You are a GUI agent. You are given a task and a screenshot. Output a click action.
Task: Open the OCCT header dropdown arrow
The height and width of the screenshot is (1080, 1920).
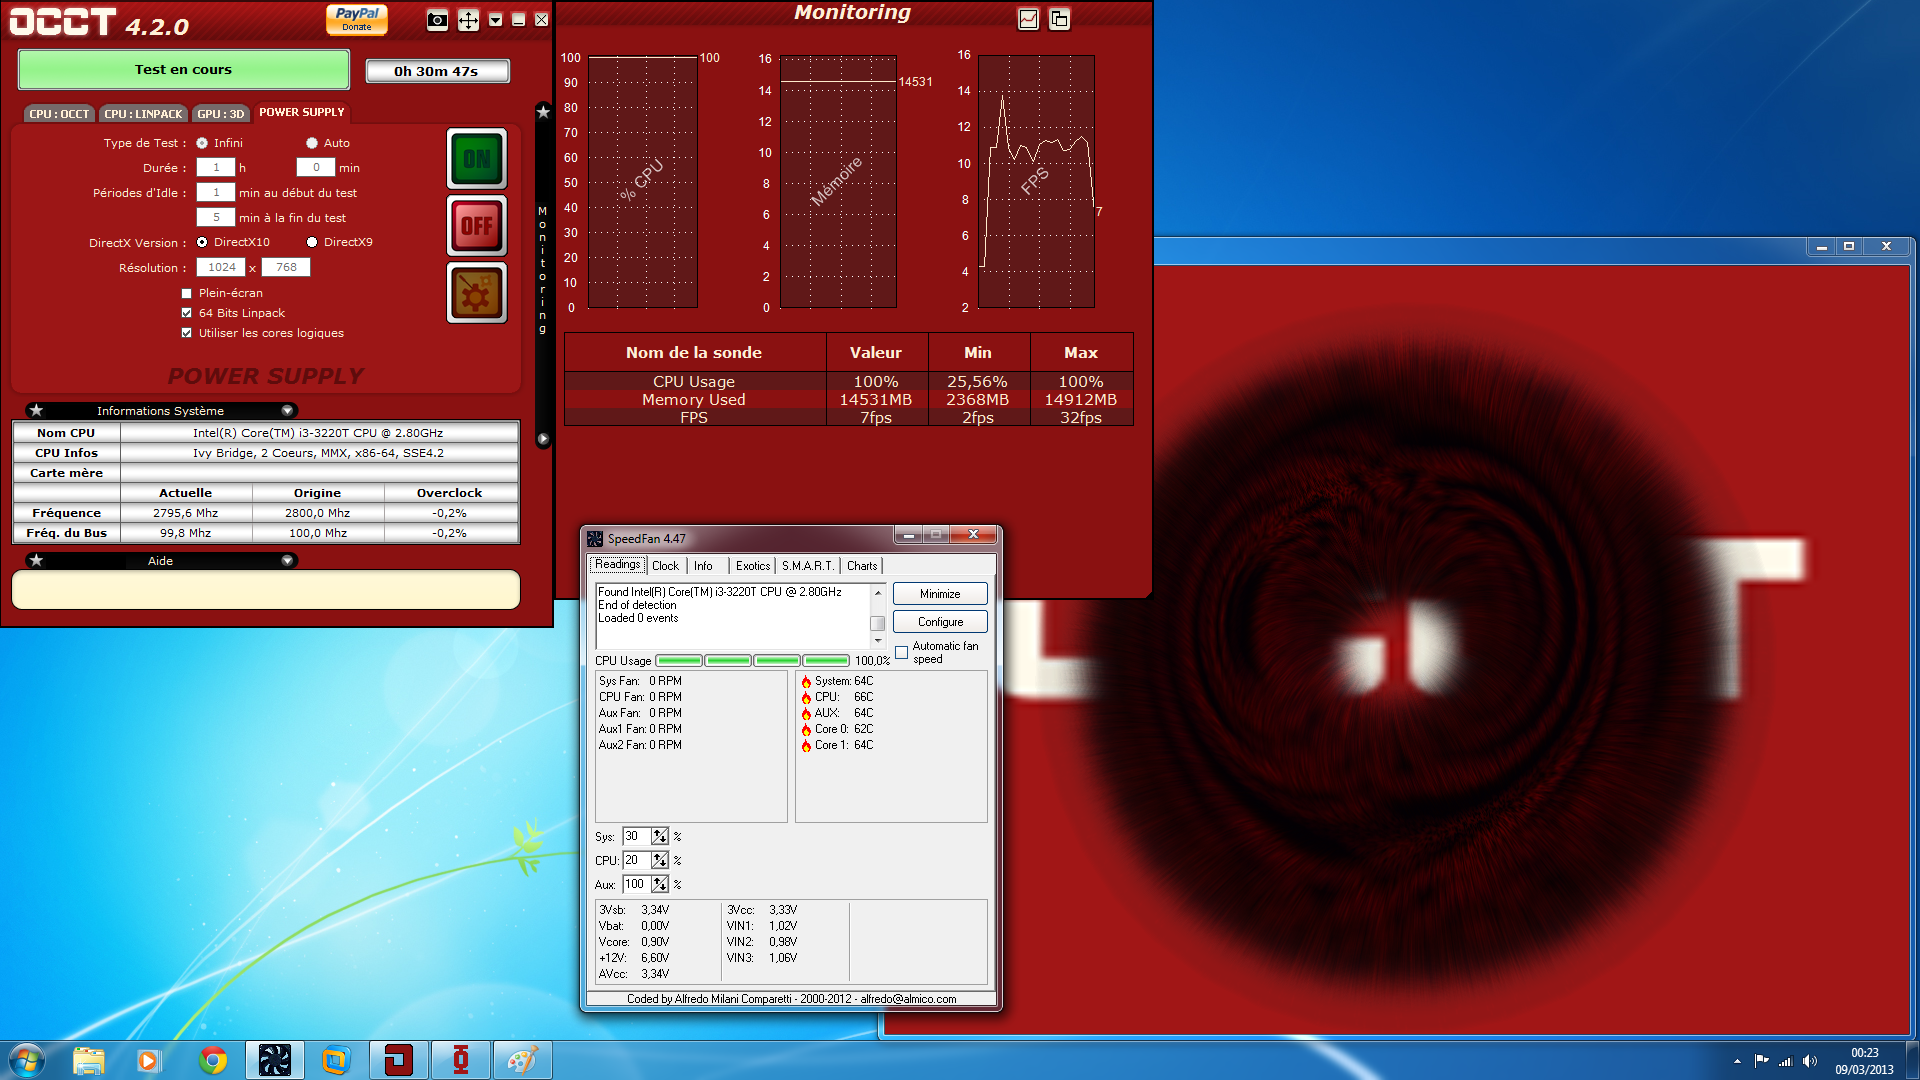[x=496, y=20]
